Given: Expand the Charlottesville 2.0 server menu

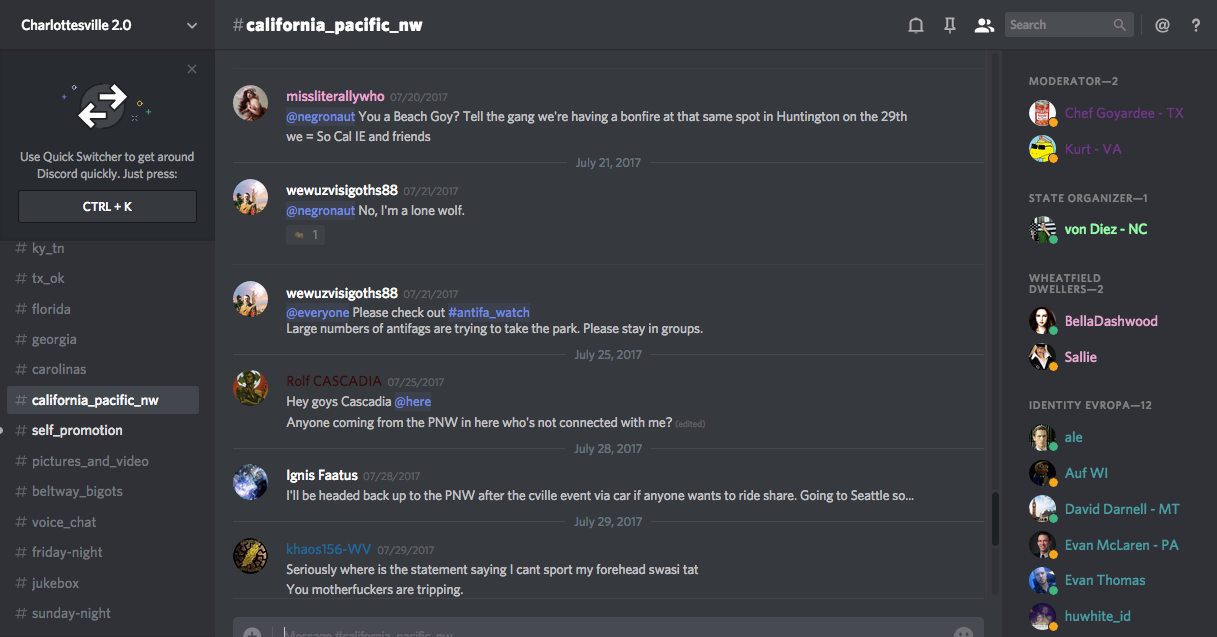Looking at the screenshot, I should 192,25.
